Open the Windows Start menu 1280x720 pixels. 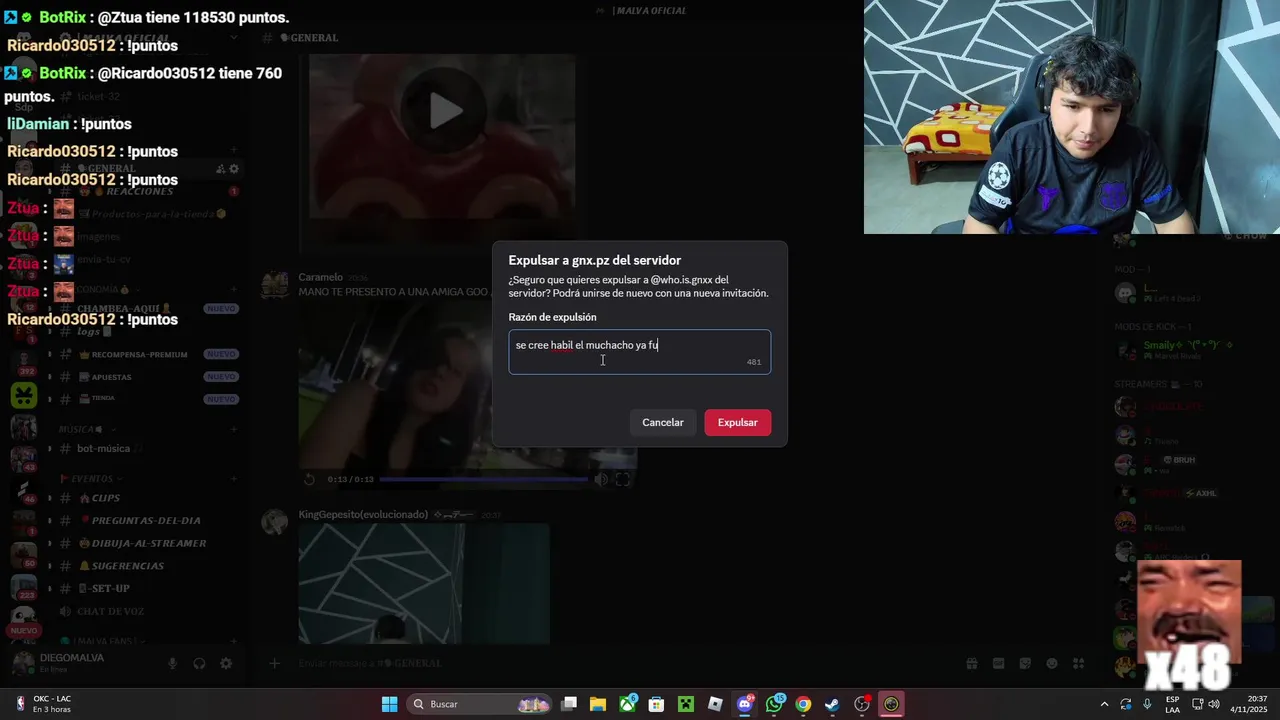click(x=390, y=704)
